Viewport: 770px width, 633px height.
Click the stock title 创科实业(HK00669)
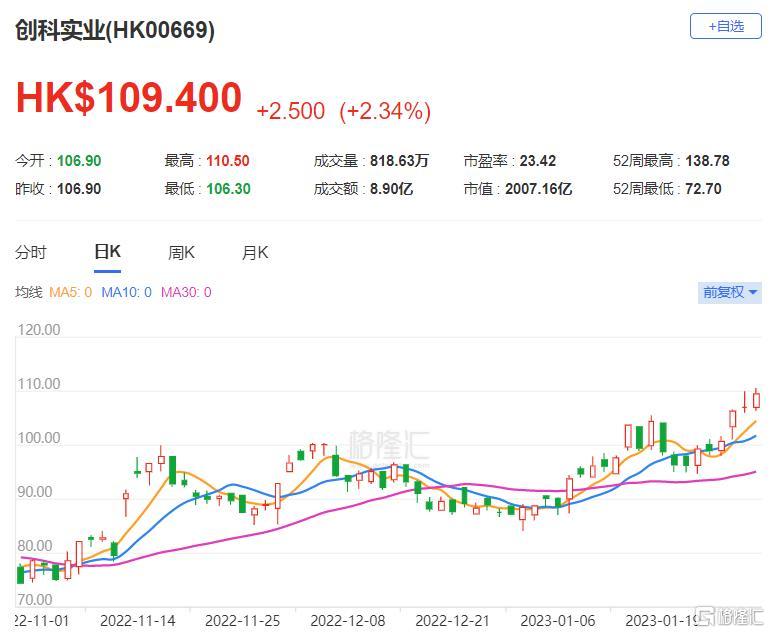click(x=115, y=30)
